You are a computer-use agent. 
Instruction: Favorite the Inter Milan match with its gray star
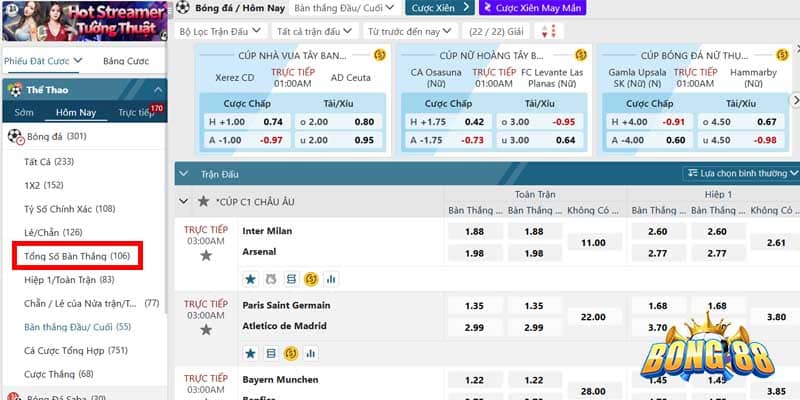(x=206, y=255)
